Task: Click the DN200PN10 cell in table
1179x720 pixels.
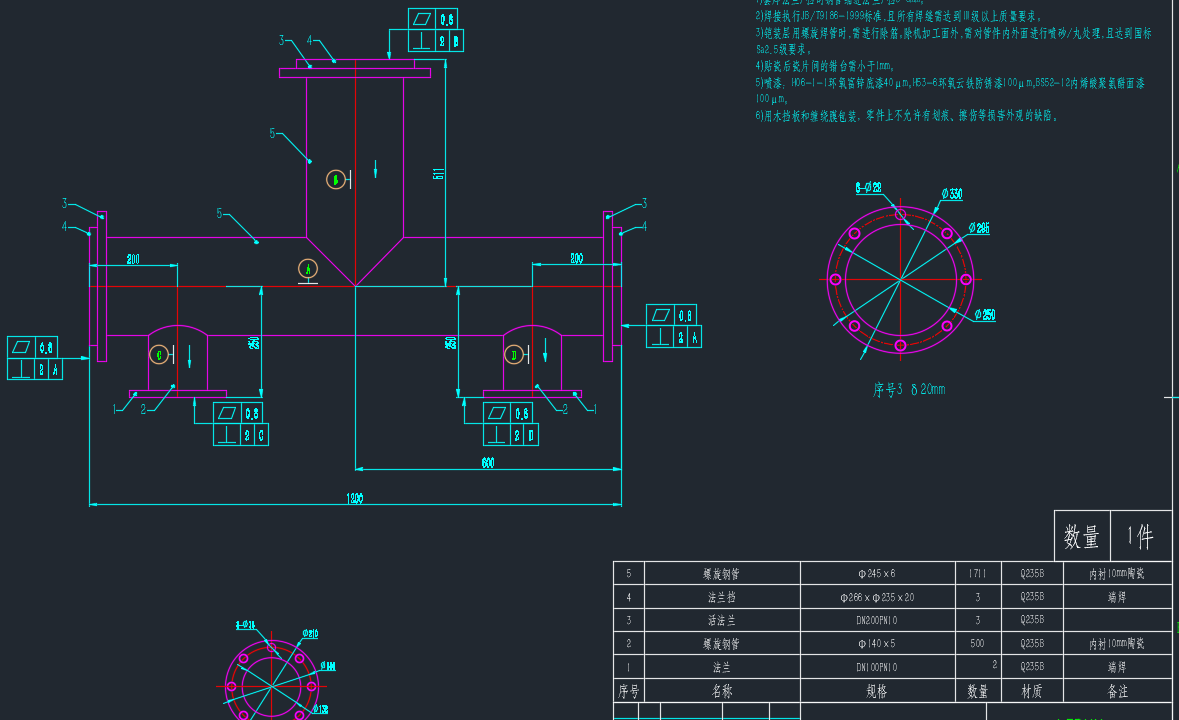Action: click(x=878, y=620)
